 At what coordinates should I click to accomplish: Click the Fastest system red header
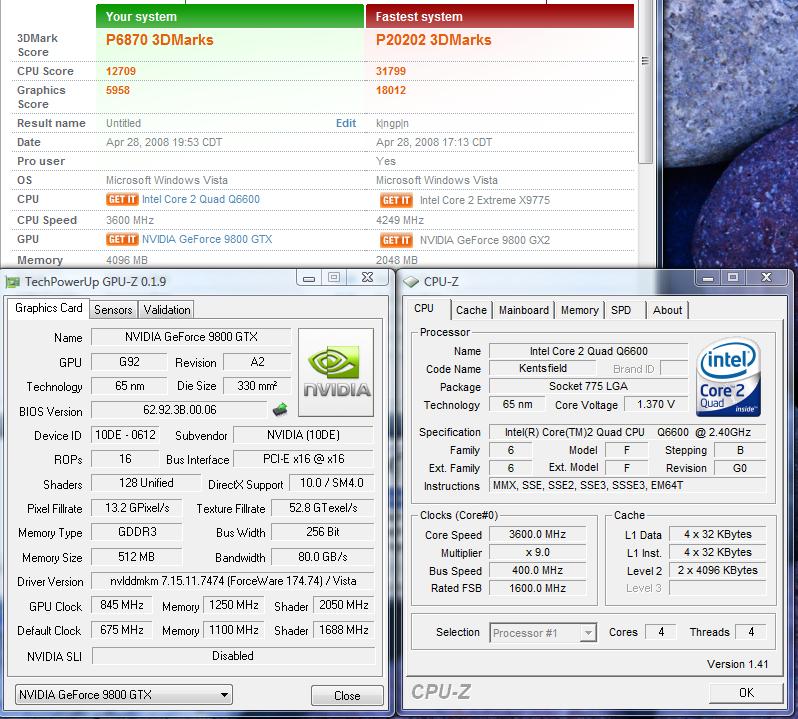click(x=500, y=16)
